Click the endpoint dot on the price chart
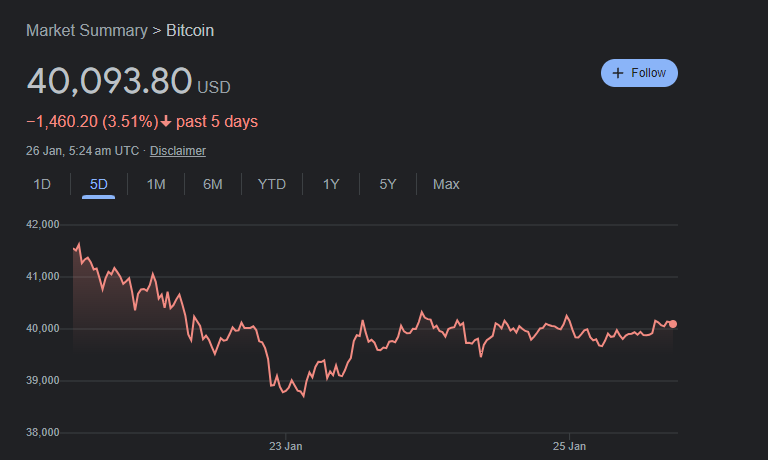 click(673, 323)
